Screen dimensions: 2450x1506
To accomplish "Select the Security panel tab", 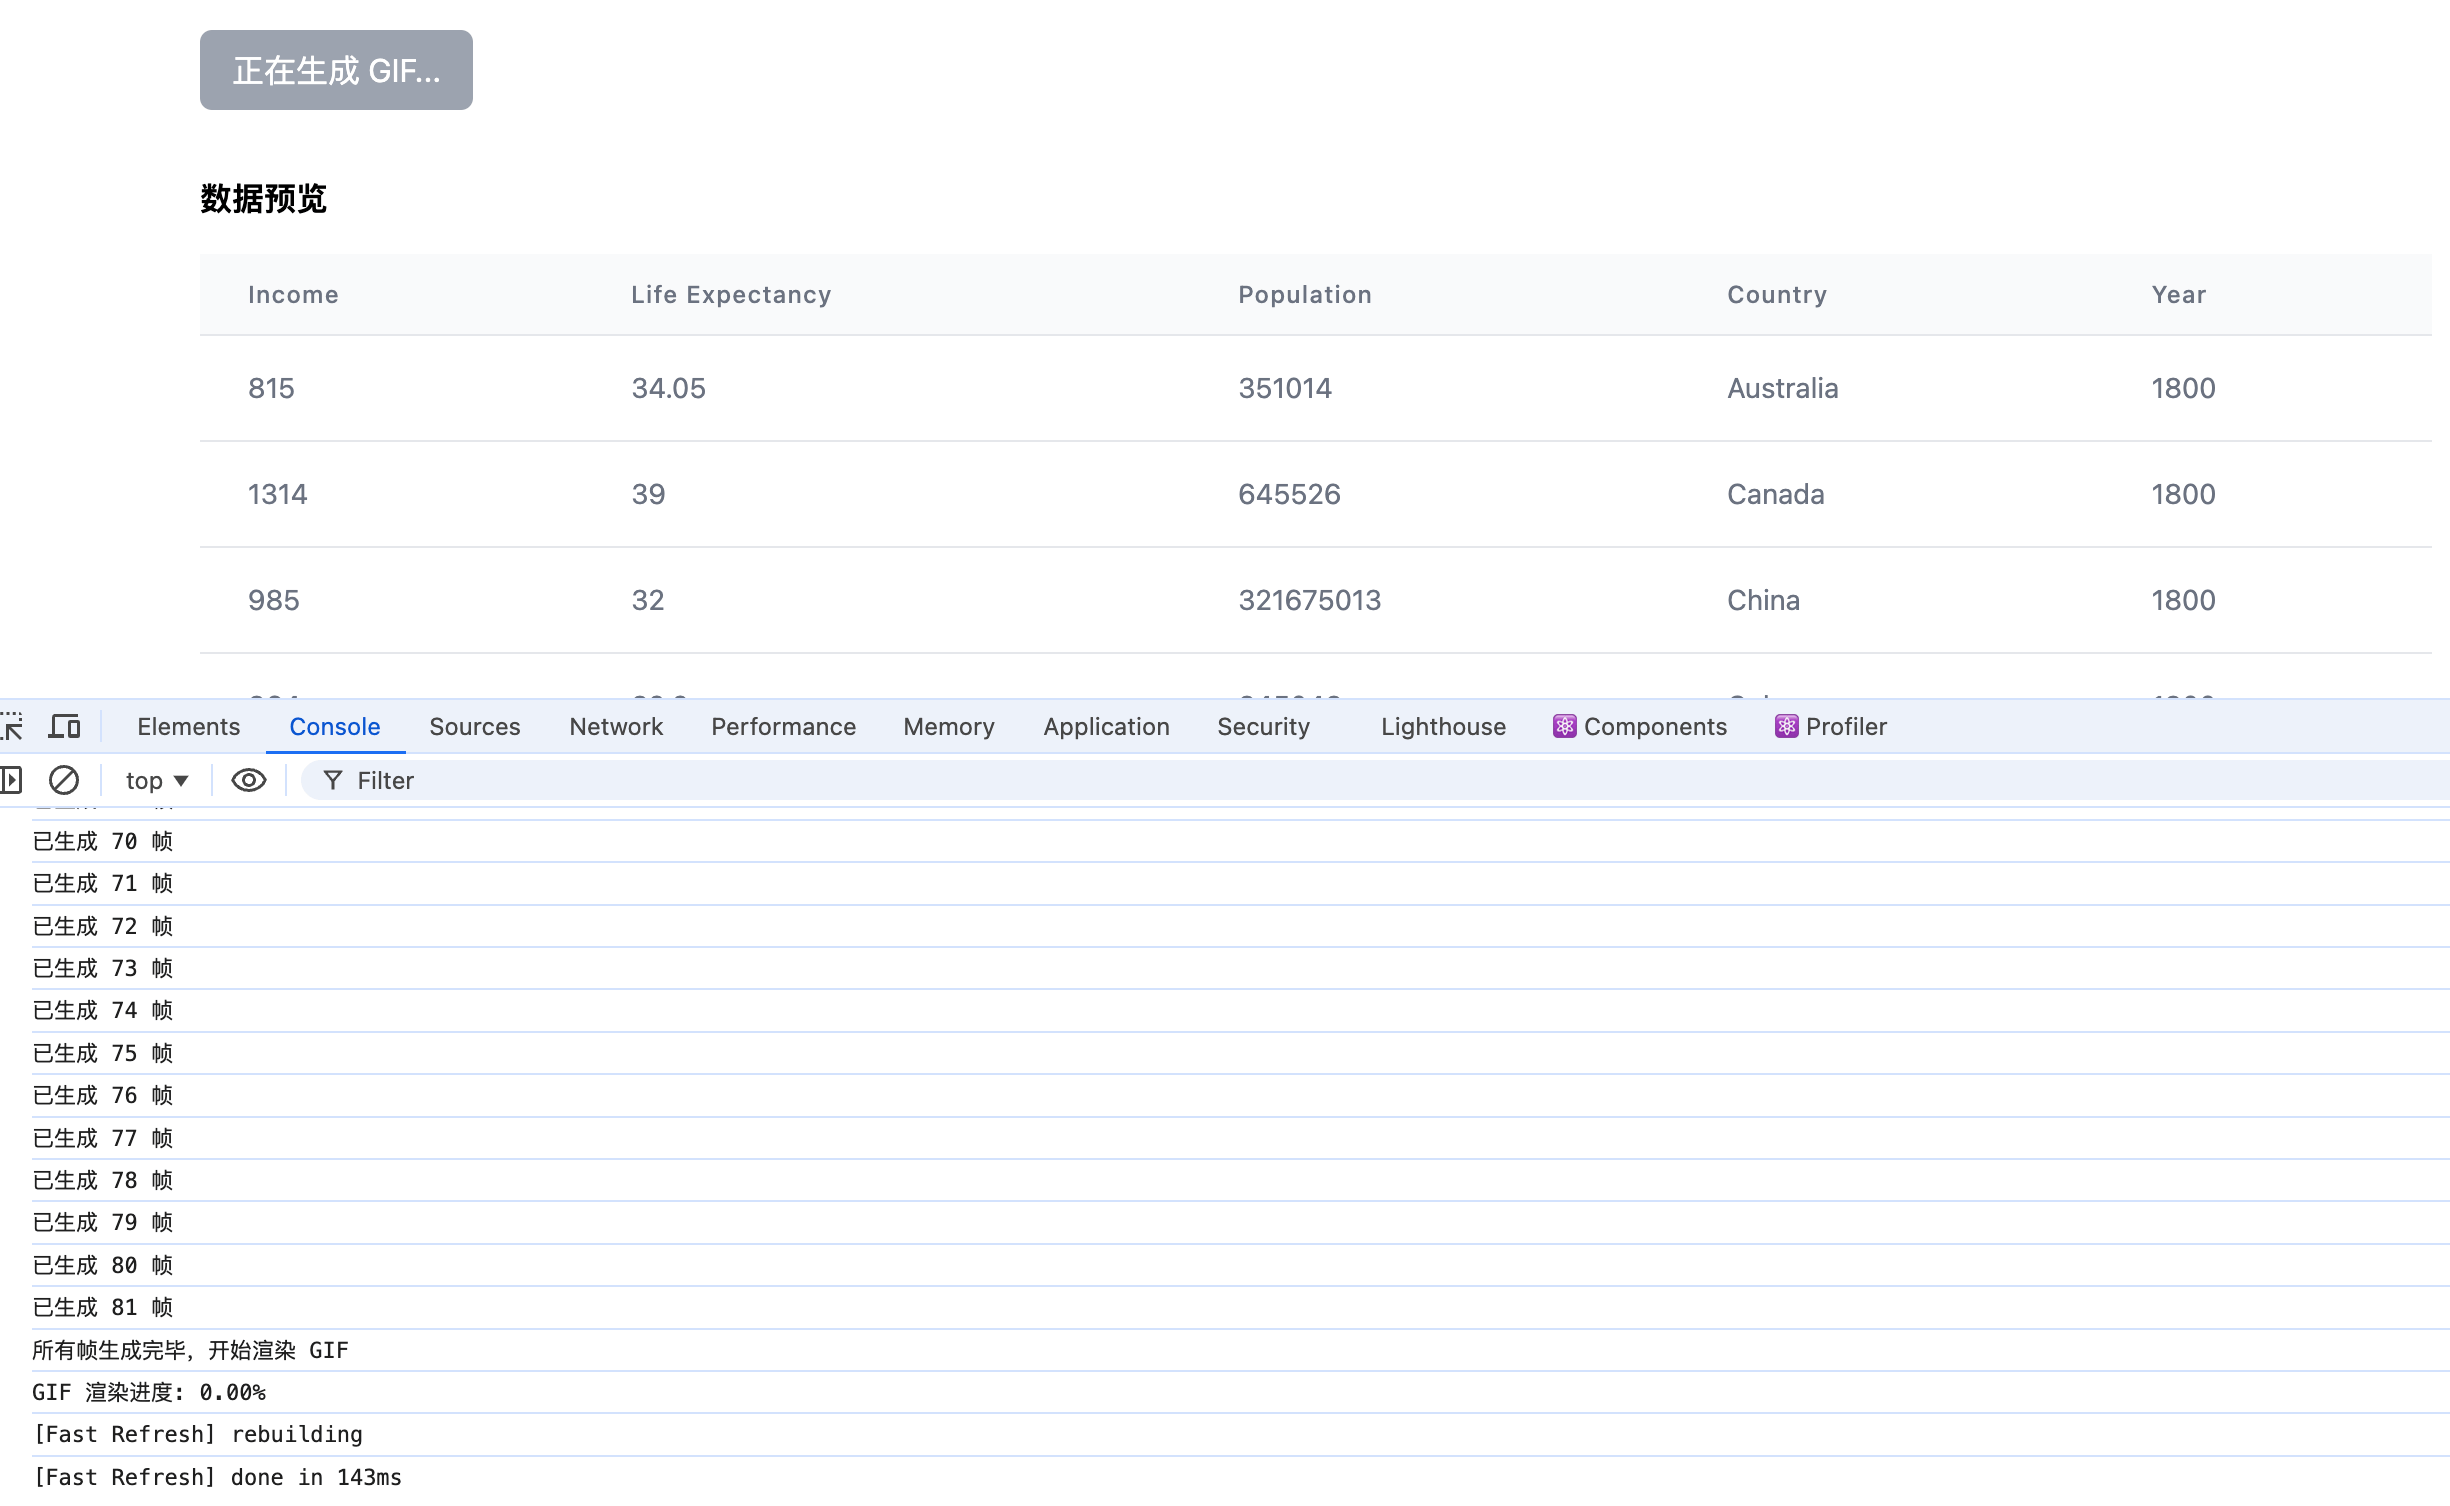I will [1264, 726].
